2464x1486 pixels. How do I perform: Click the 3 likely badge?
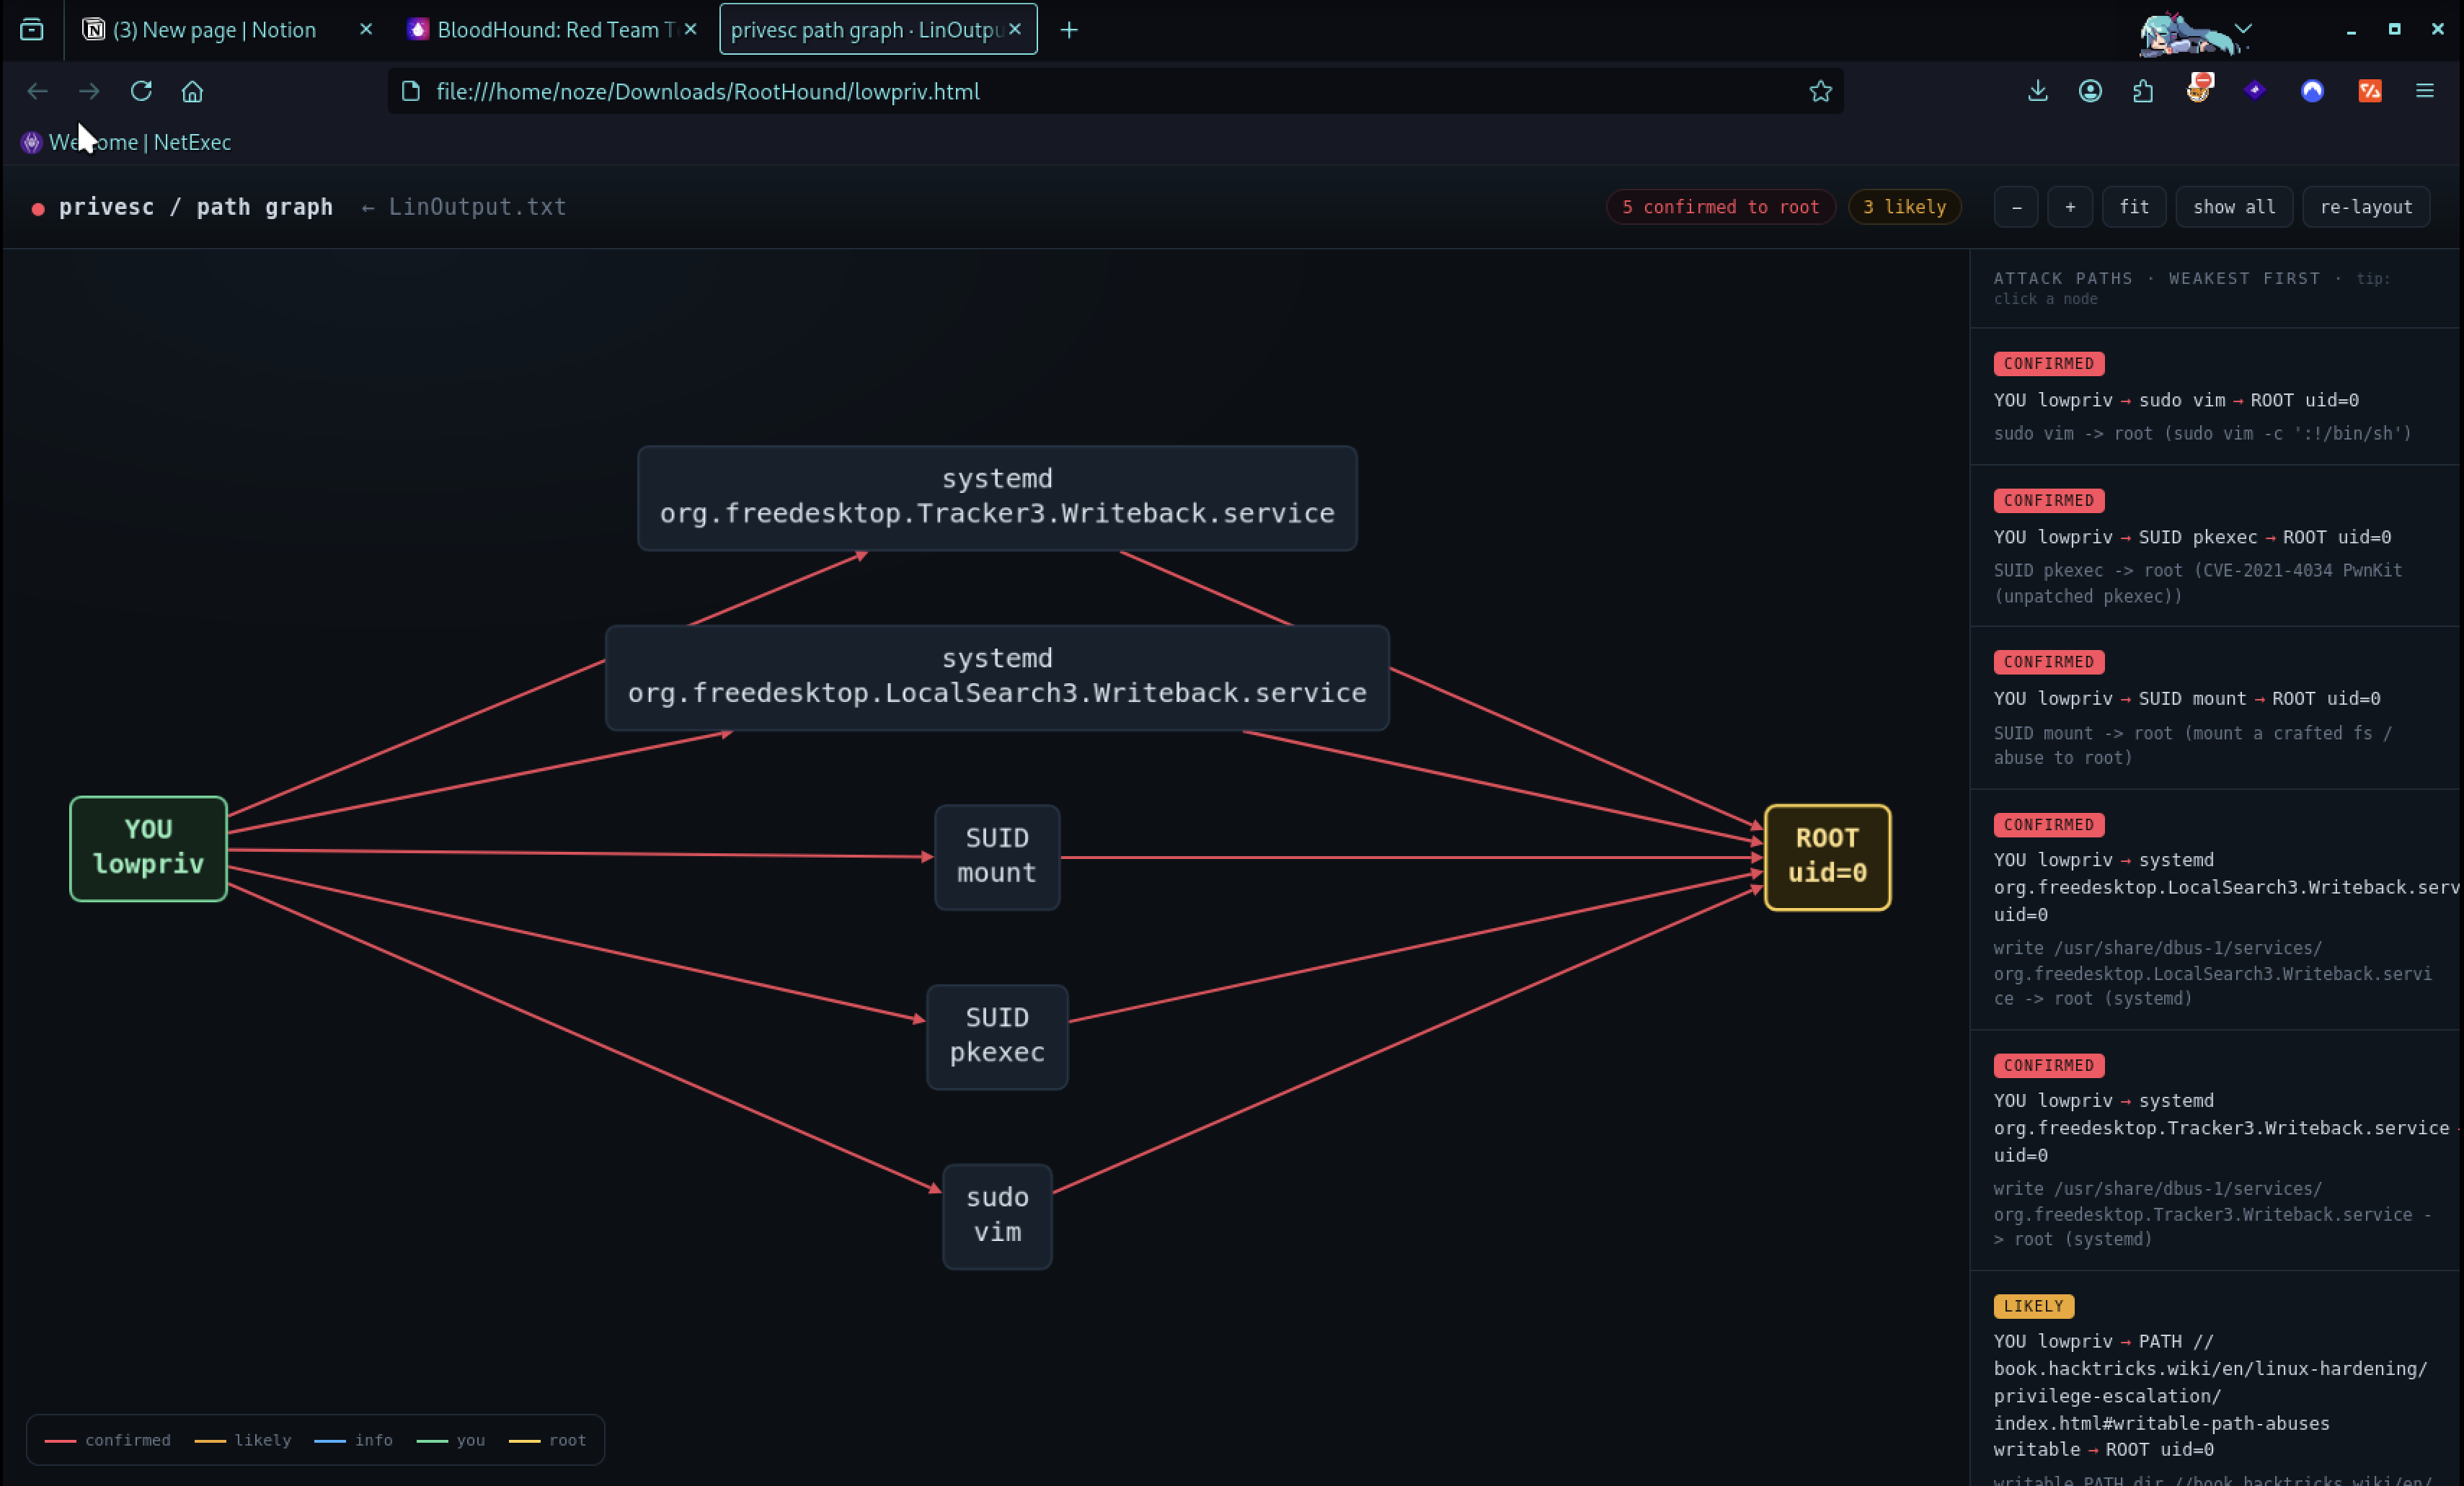(x=1904, y=207)
